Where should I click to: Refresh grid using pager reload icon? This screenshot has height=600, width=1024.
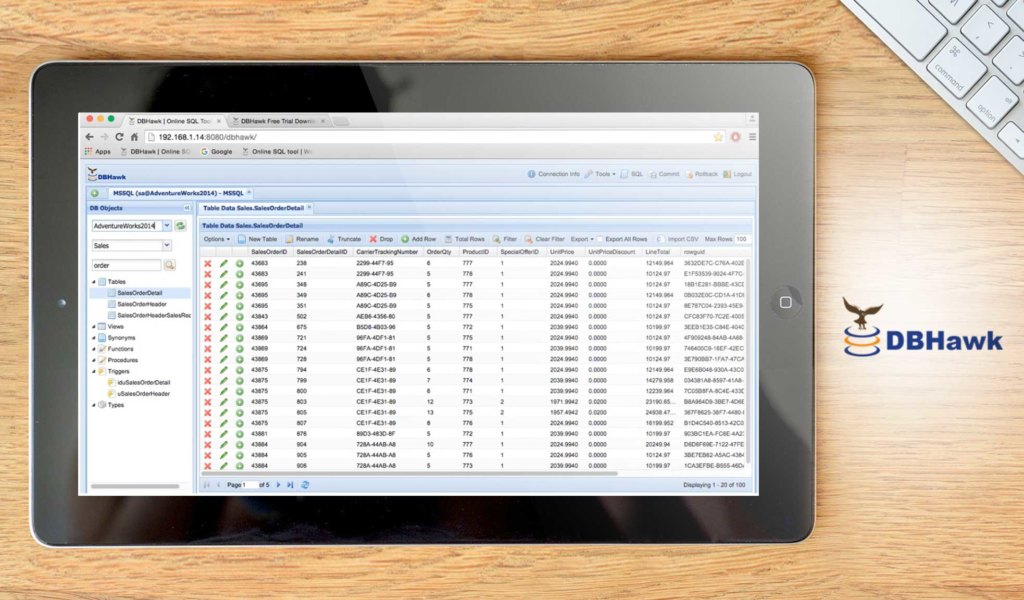305,485
